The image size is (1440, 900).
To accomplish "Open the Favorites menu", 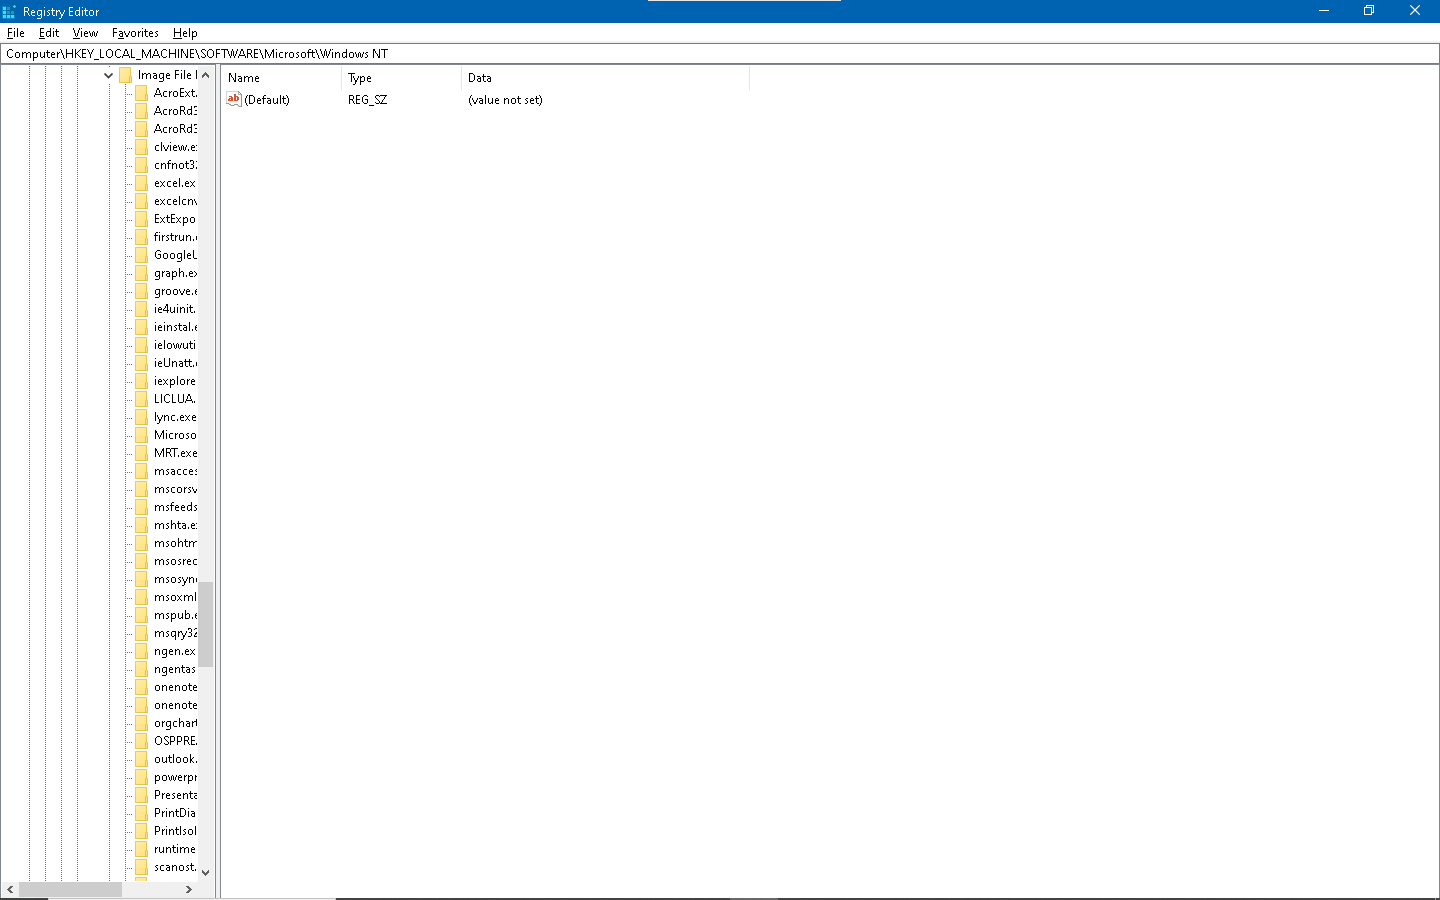I will click(135, 33).
